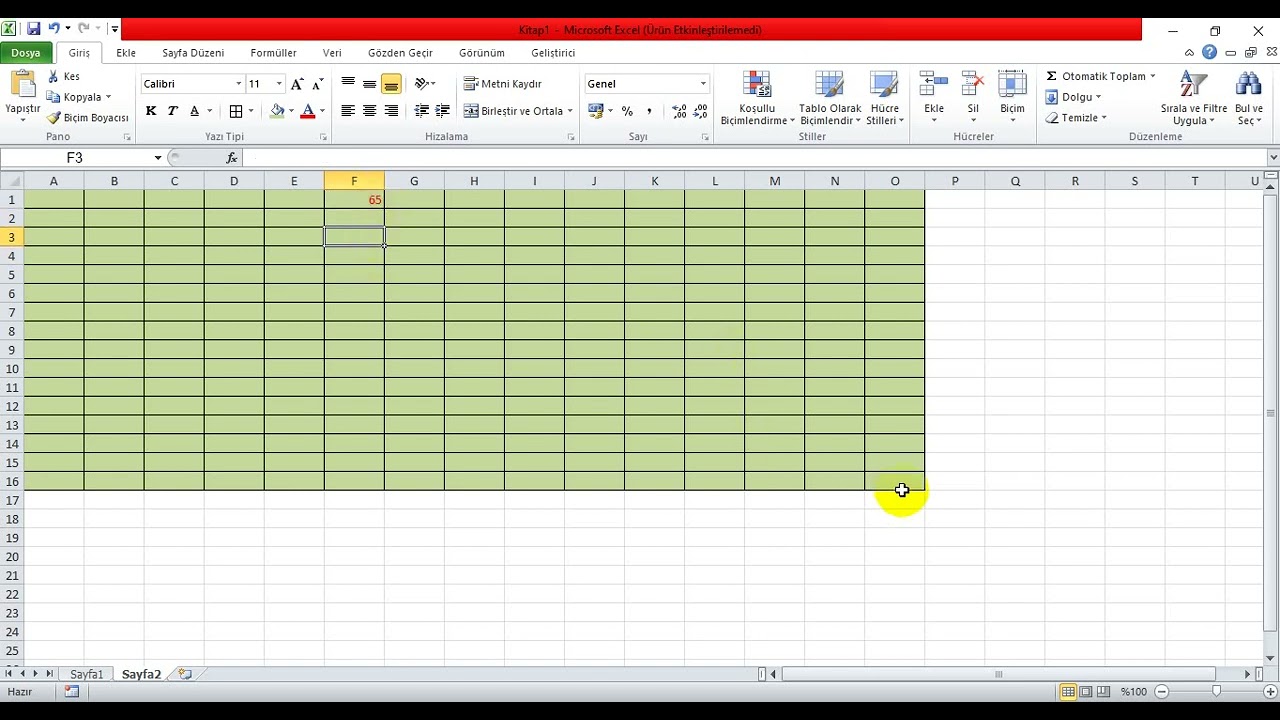This screenshot has width=1280, height=720.
Task: Click the Decrease Indent icon
Action: [x=422, y=111]
